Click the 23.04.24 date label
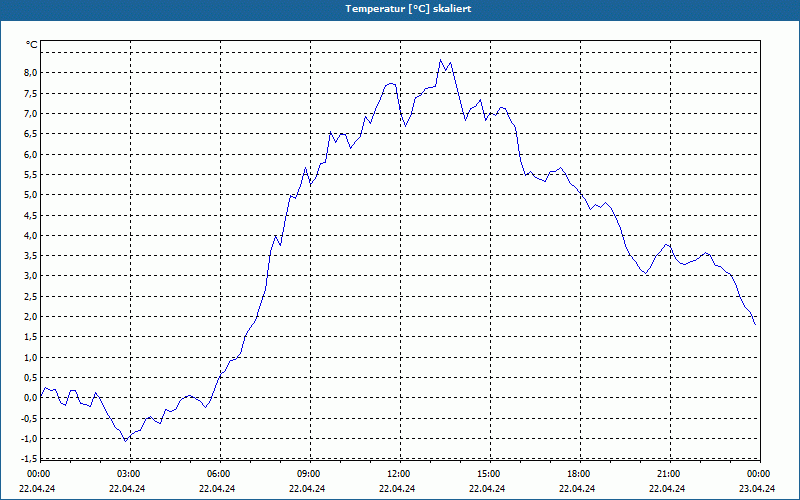The width and height of the screenshot is (800, 500). pos(757,488)
